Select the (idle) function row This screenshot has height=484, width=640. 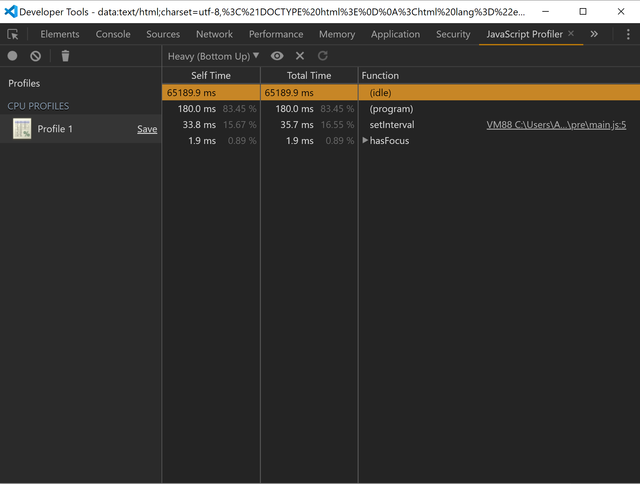[401, 93]
